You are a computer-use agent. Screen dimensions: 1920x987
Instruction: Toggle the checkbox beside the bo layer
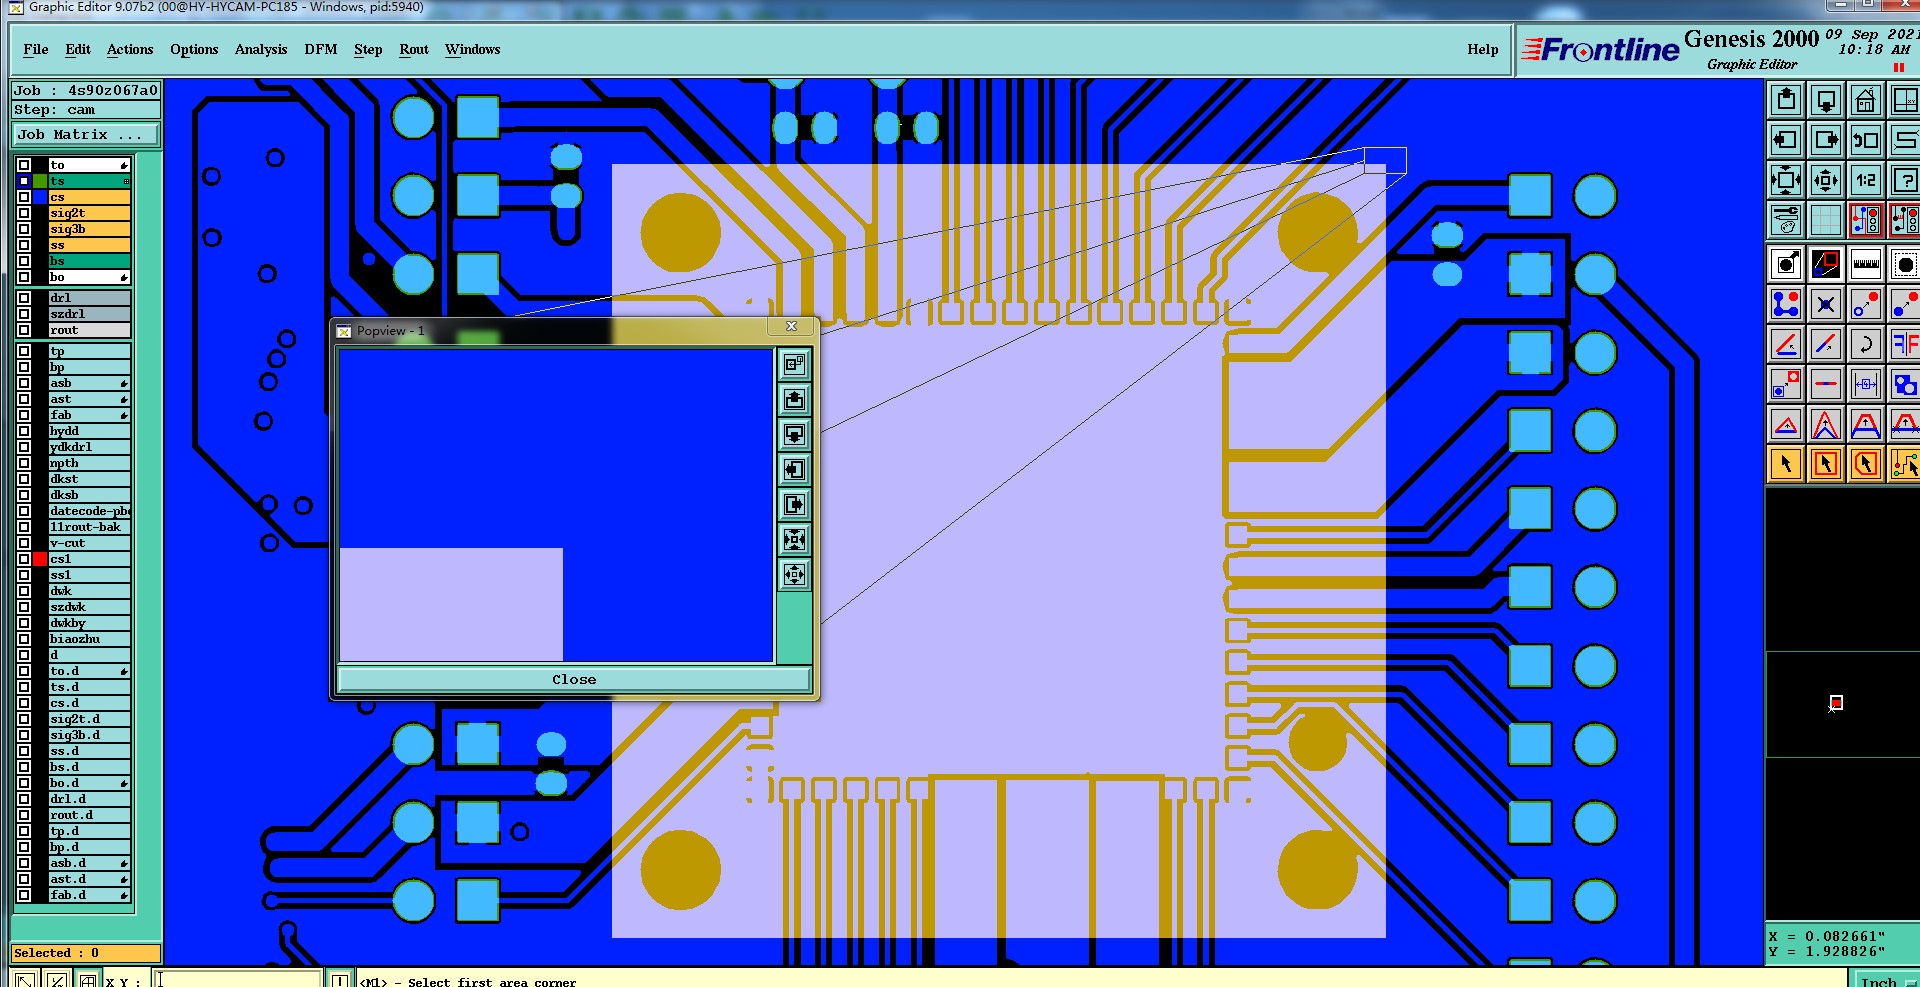click(x=24, y=277)
